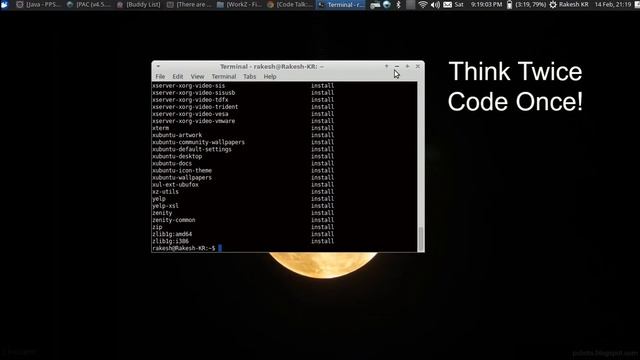Open the File menu in Terminal
The width and height of the screenshot is (640, 360).
click(160, 76)
